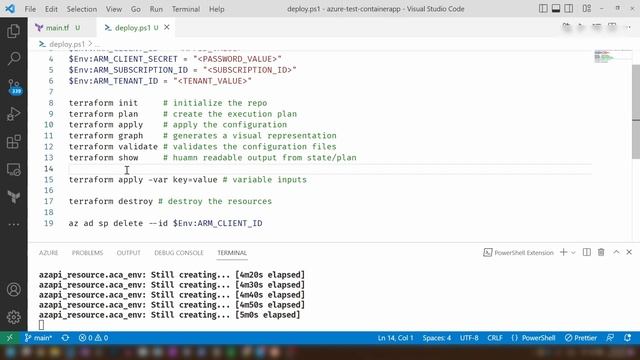640x360 pixels.
Task: Open the Remote Explorer view
Action: [13, 169]
